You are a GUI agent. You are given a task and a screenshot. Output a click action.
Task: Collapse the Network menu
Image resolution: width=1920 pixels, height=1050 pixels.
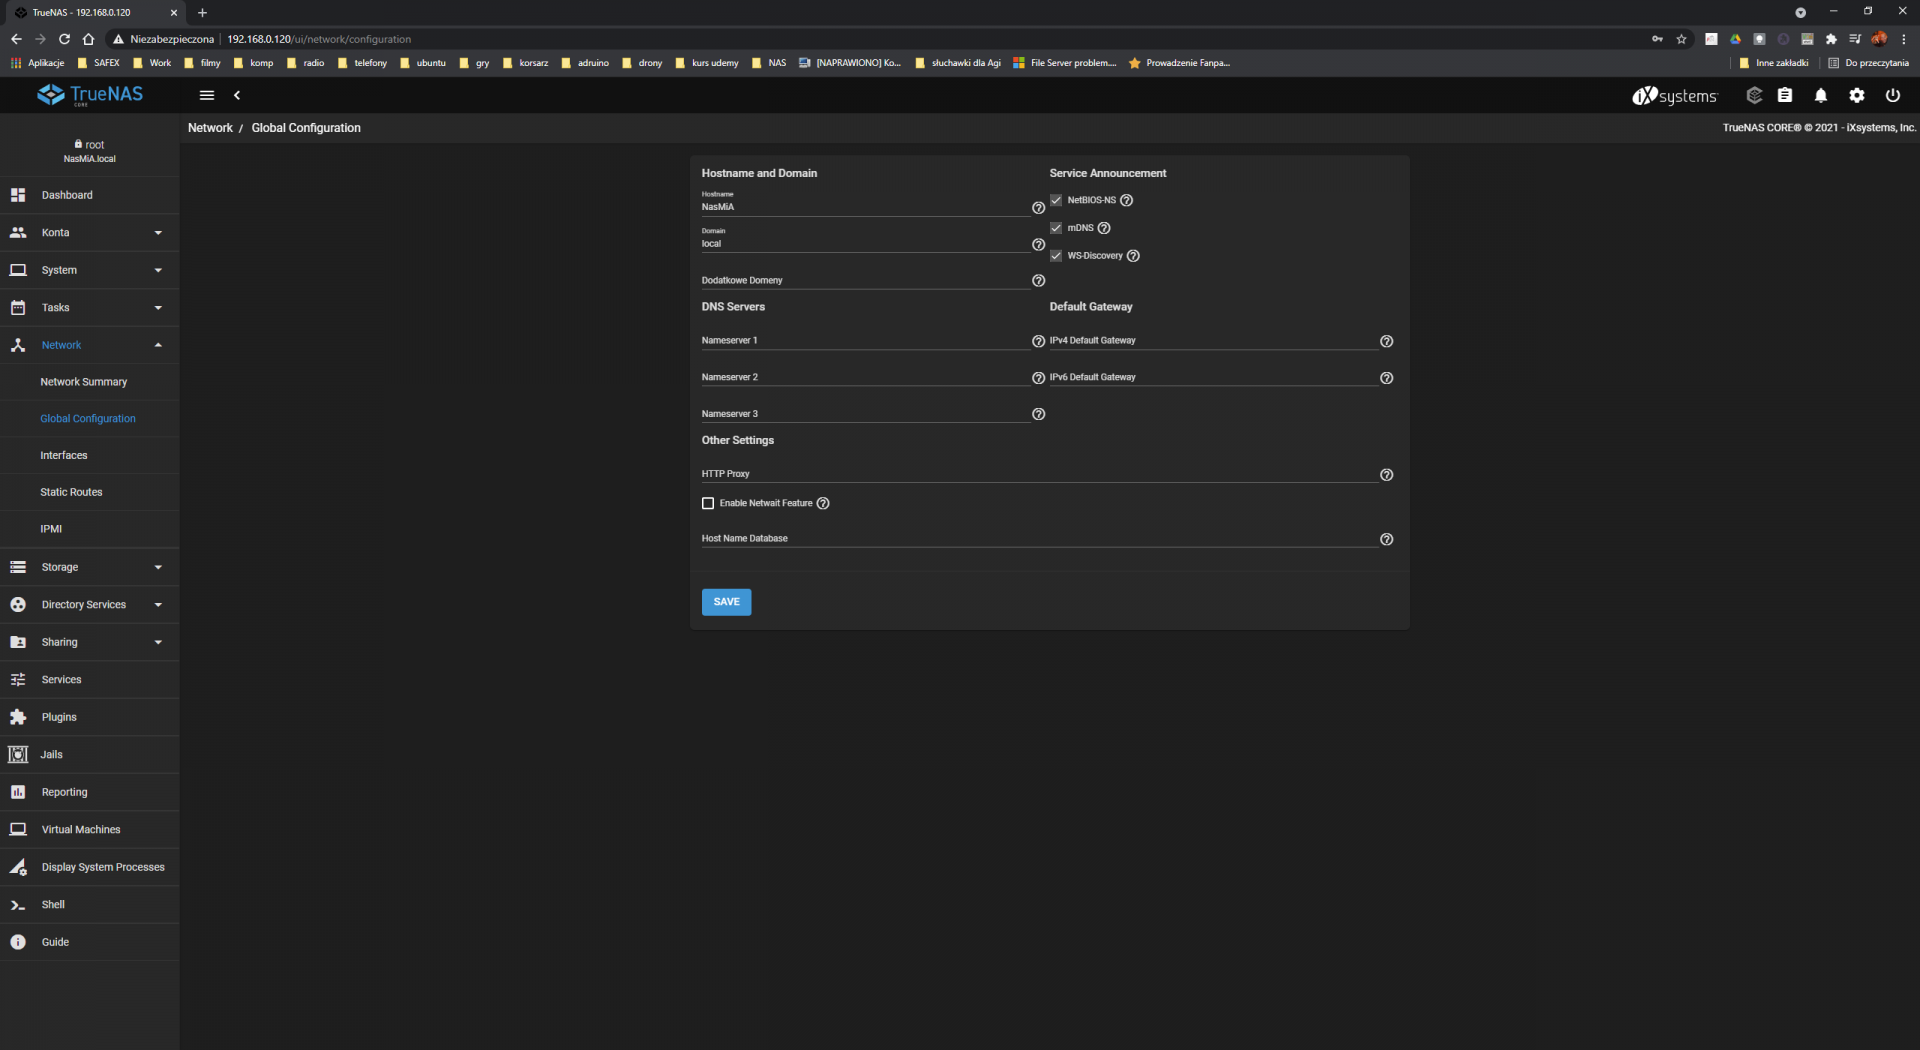click(x=90, y=345)
